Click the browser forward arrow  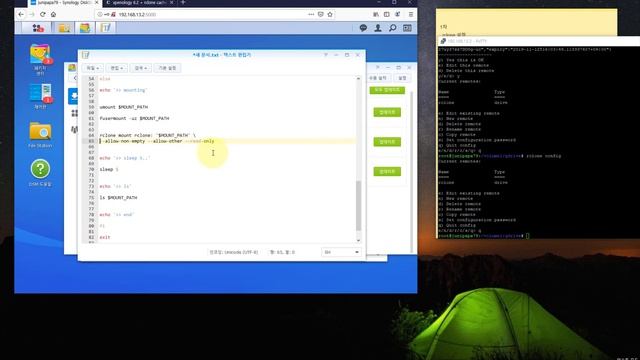pos(31,14)
